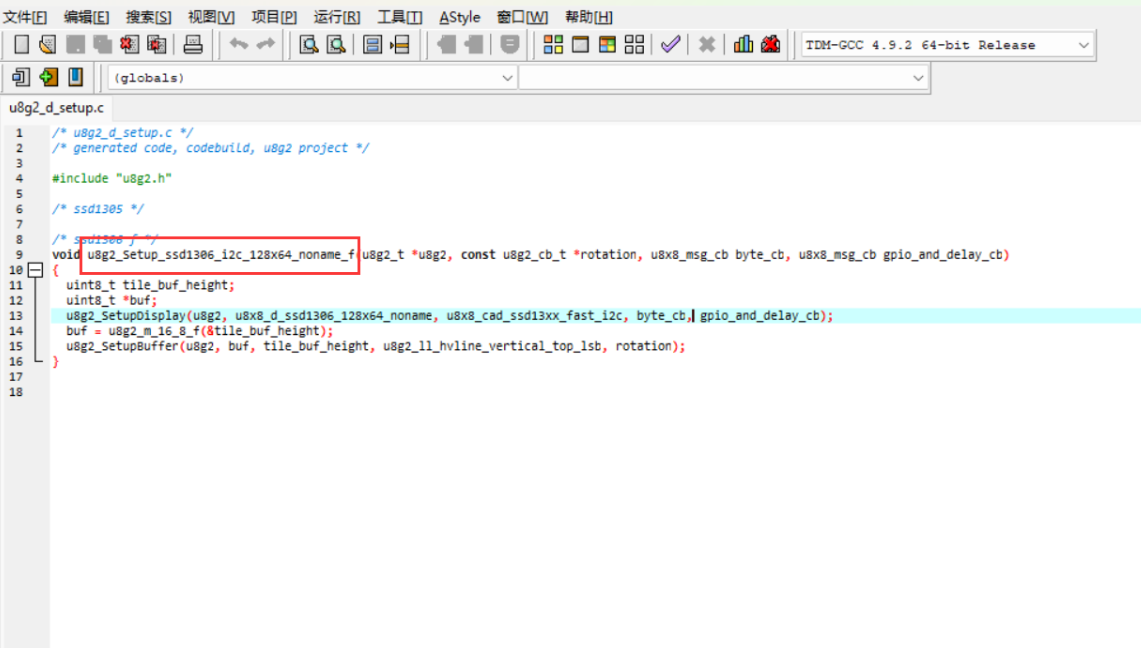Click the greyed-out Save icon
Viewport: 1141px width, 648px height.
(x=75, y=44)
